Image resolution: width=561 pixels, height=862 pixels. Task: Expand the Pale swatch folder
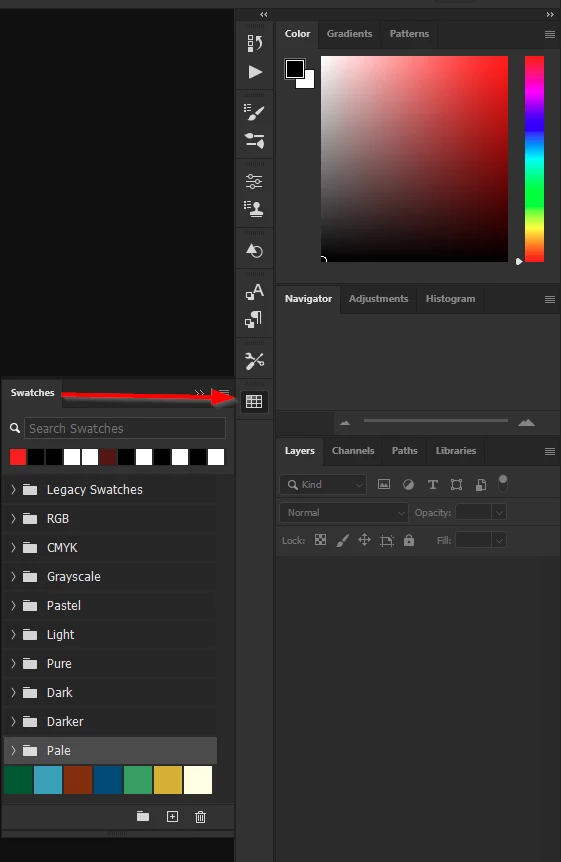[13, 750]
